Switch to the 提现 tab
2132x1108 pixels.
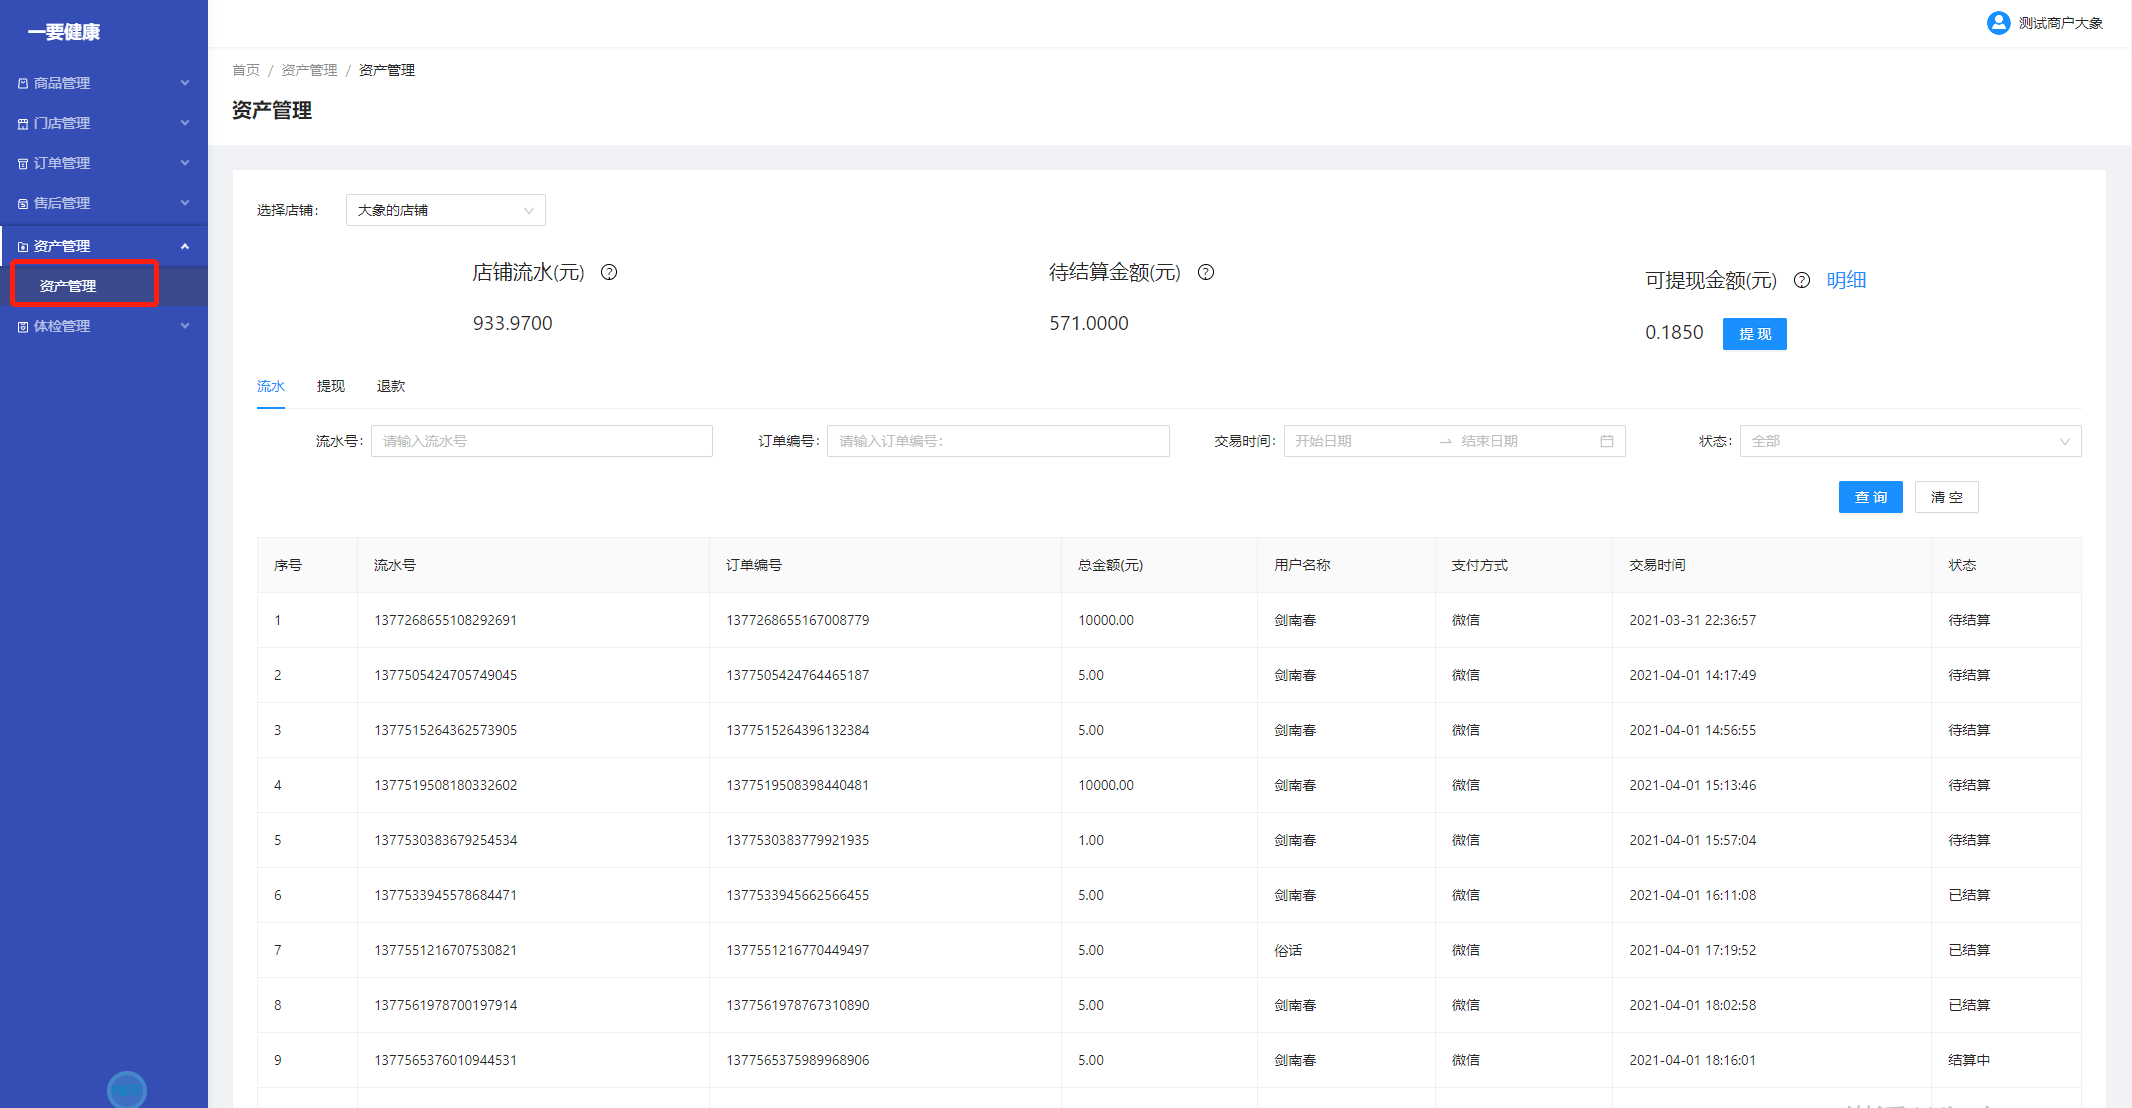pos(331,386)
